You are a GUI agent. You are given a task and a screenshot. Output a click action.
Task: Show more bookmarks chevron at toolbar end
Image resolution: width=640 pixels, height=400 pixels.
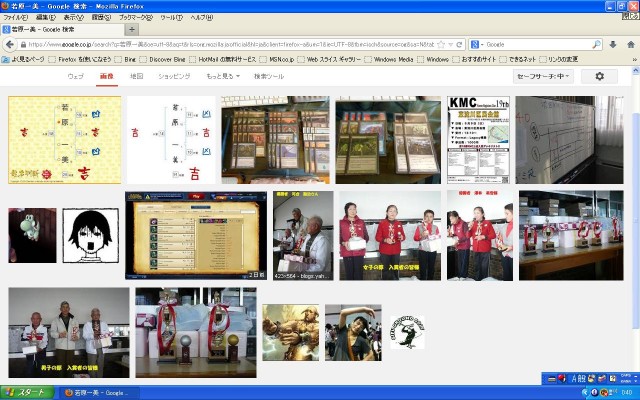pyautogui.click(x=635, y=60)
